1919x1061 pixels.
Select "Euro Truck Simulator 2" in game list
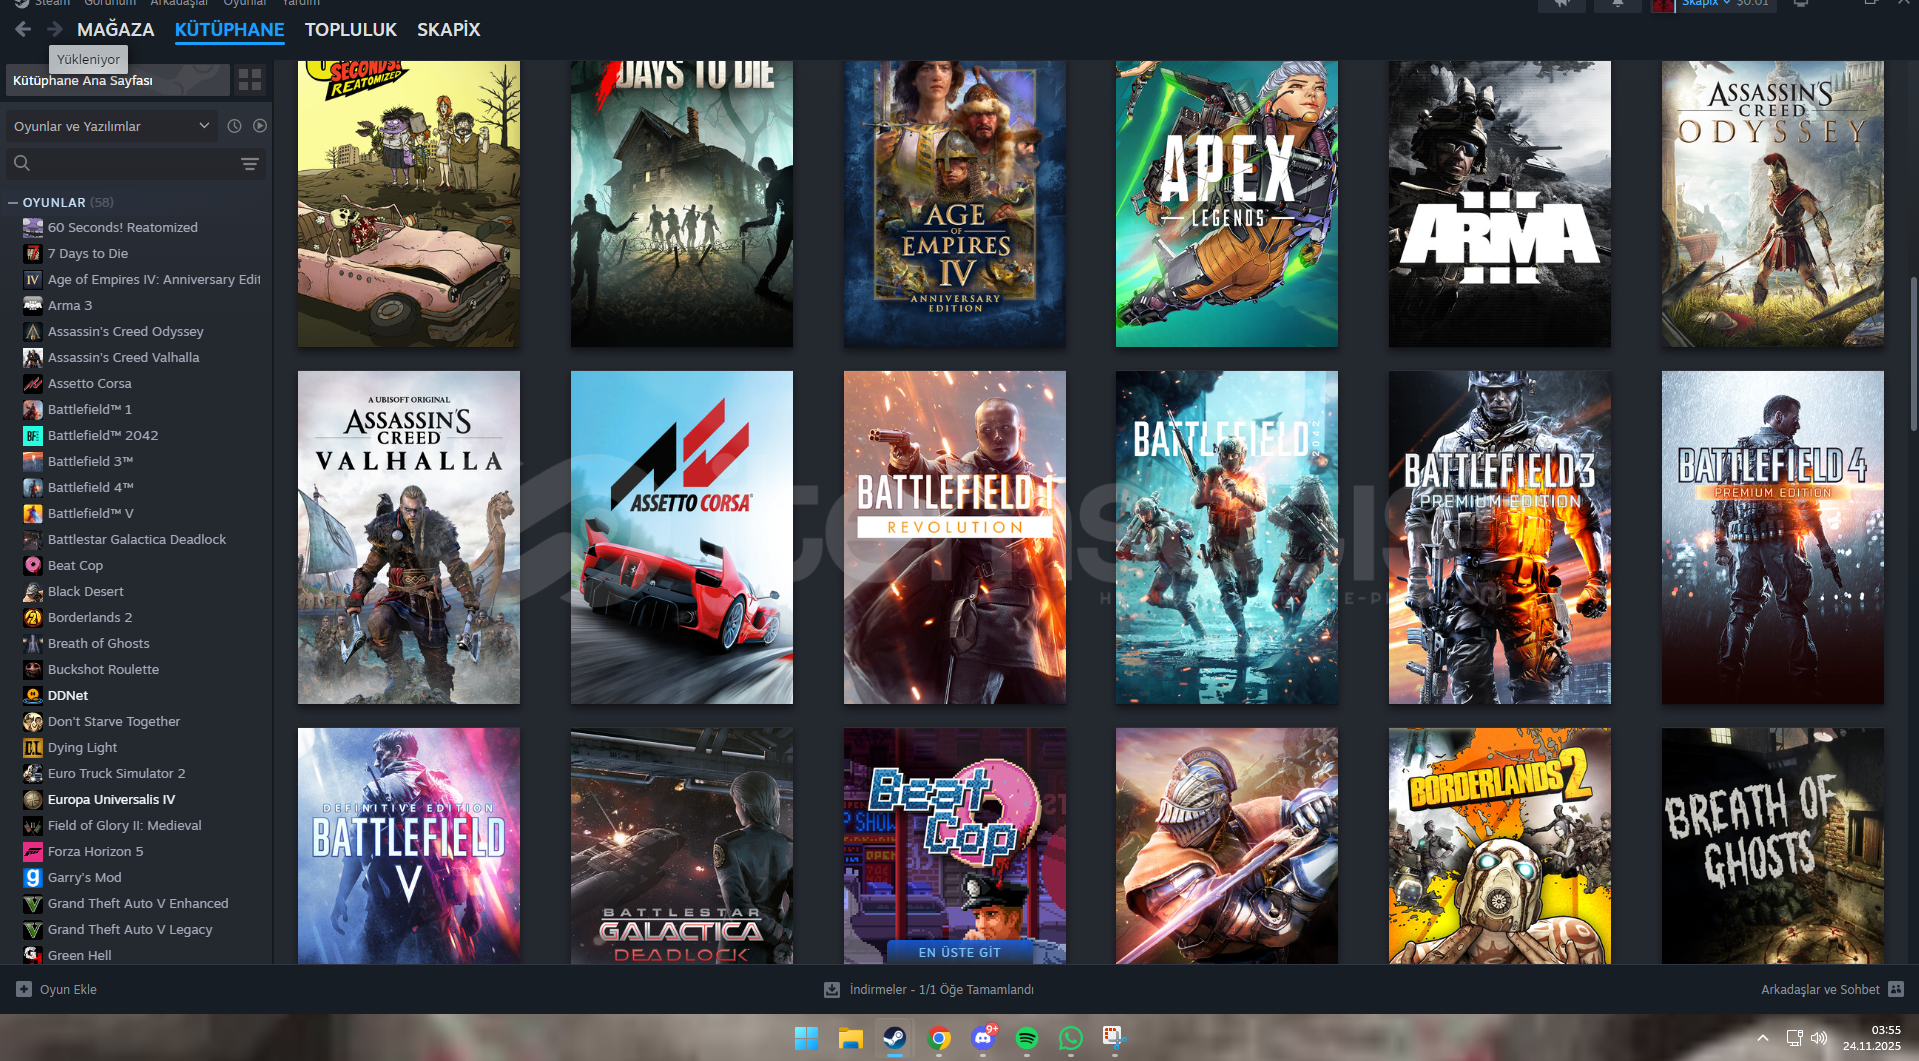tap(117, 773)
